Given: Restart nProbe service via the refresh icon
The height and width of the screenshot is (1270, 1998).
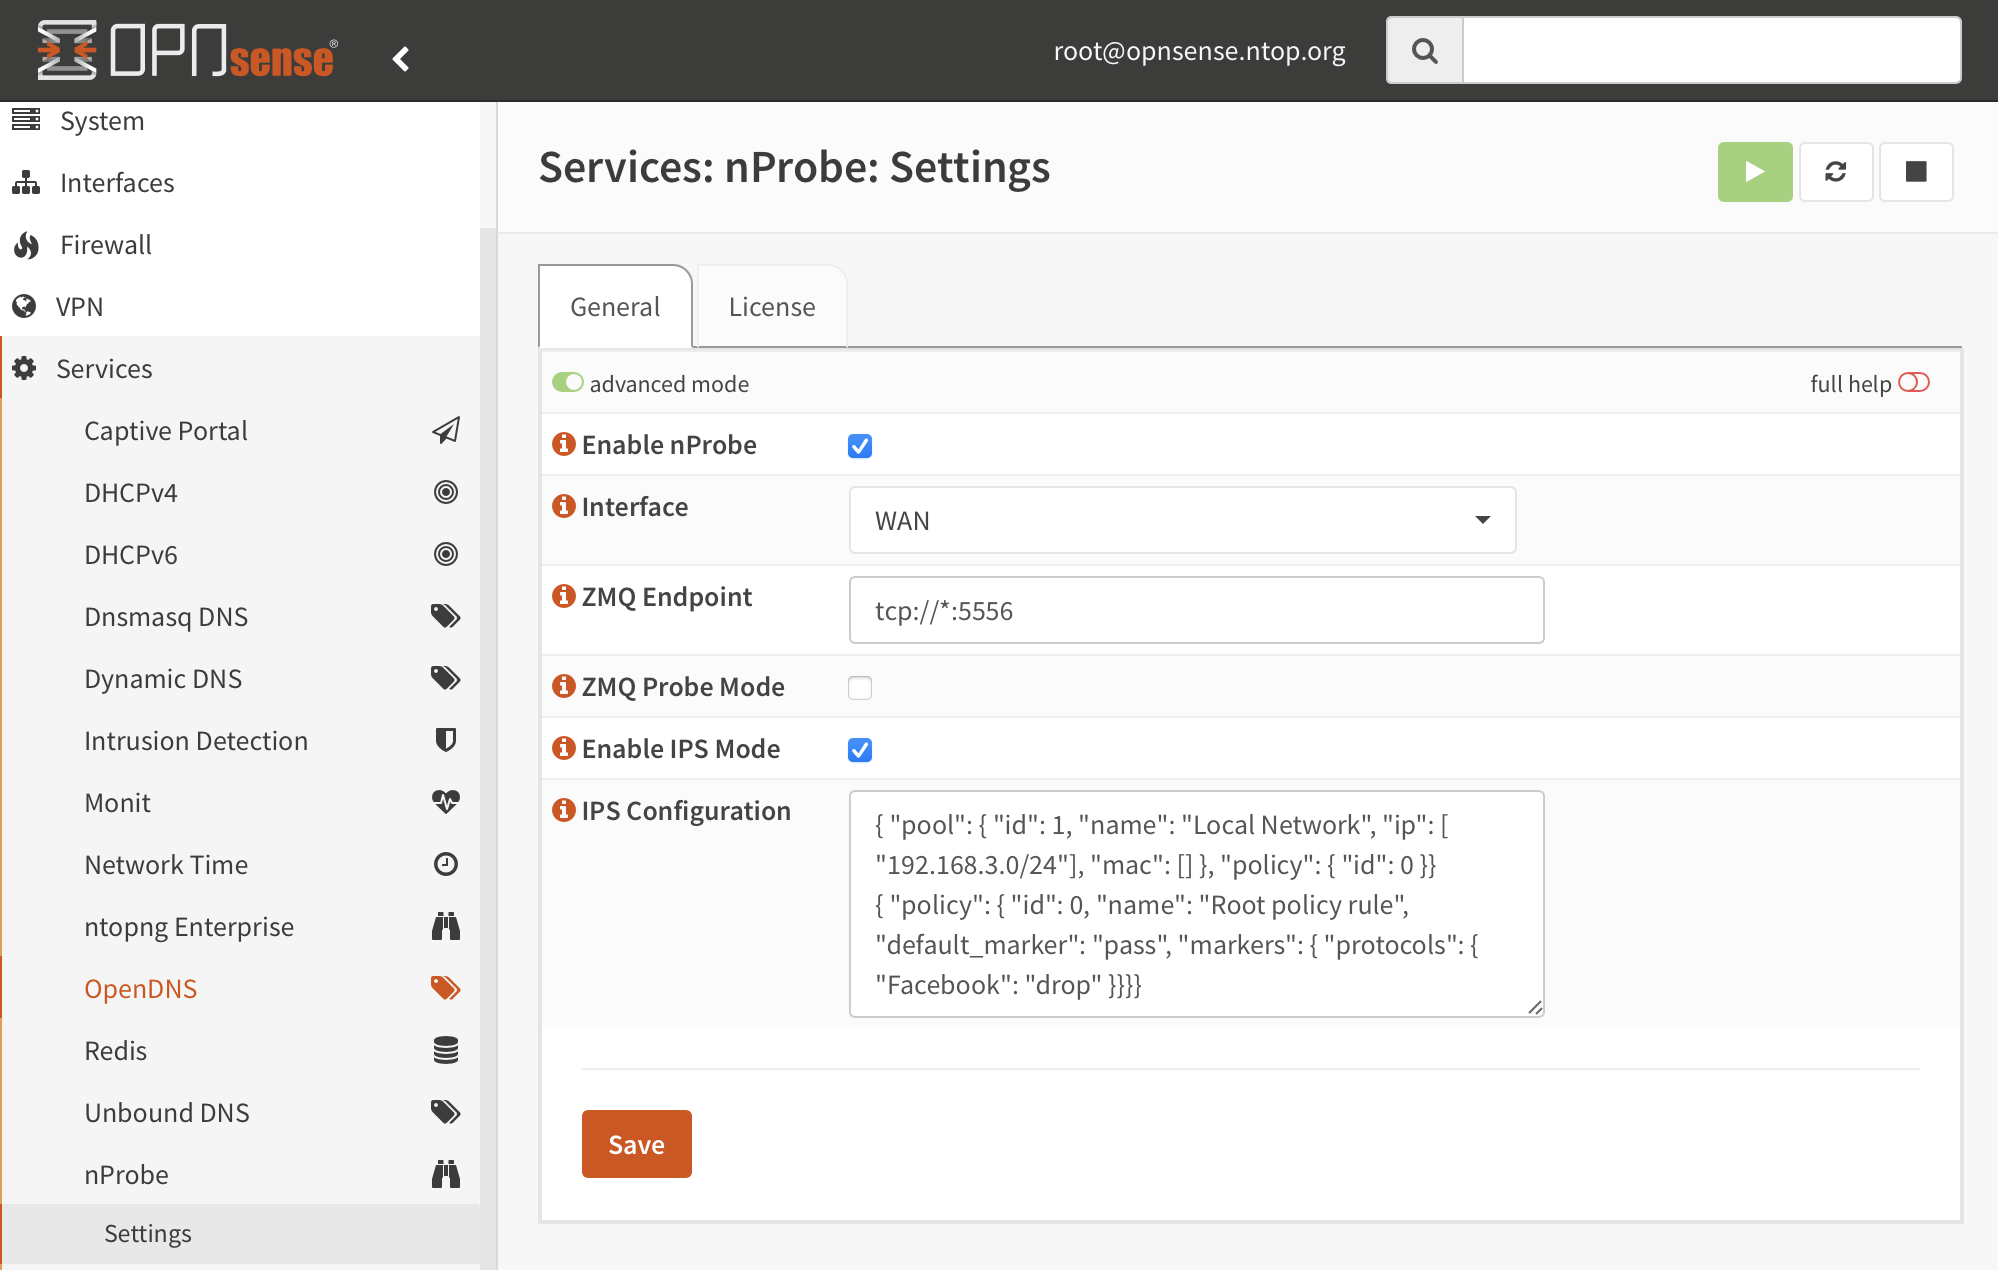Looking at the screenshot, I should [x=1836, y=172].
